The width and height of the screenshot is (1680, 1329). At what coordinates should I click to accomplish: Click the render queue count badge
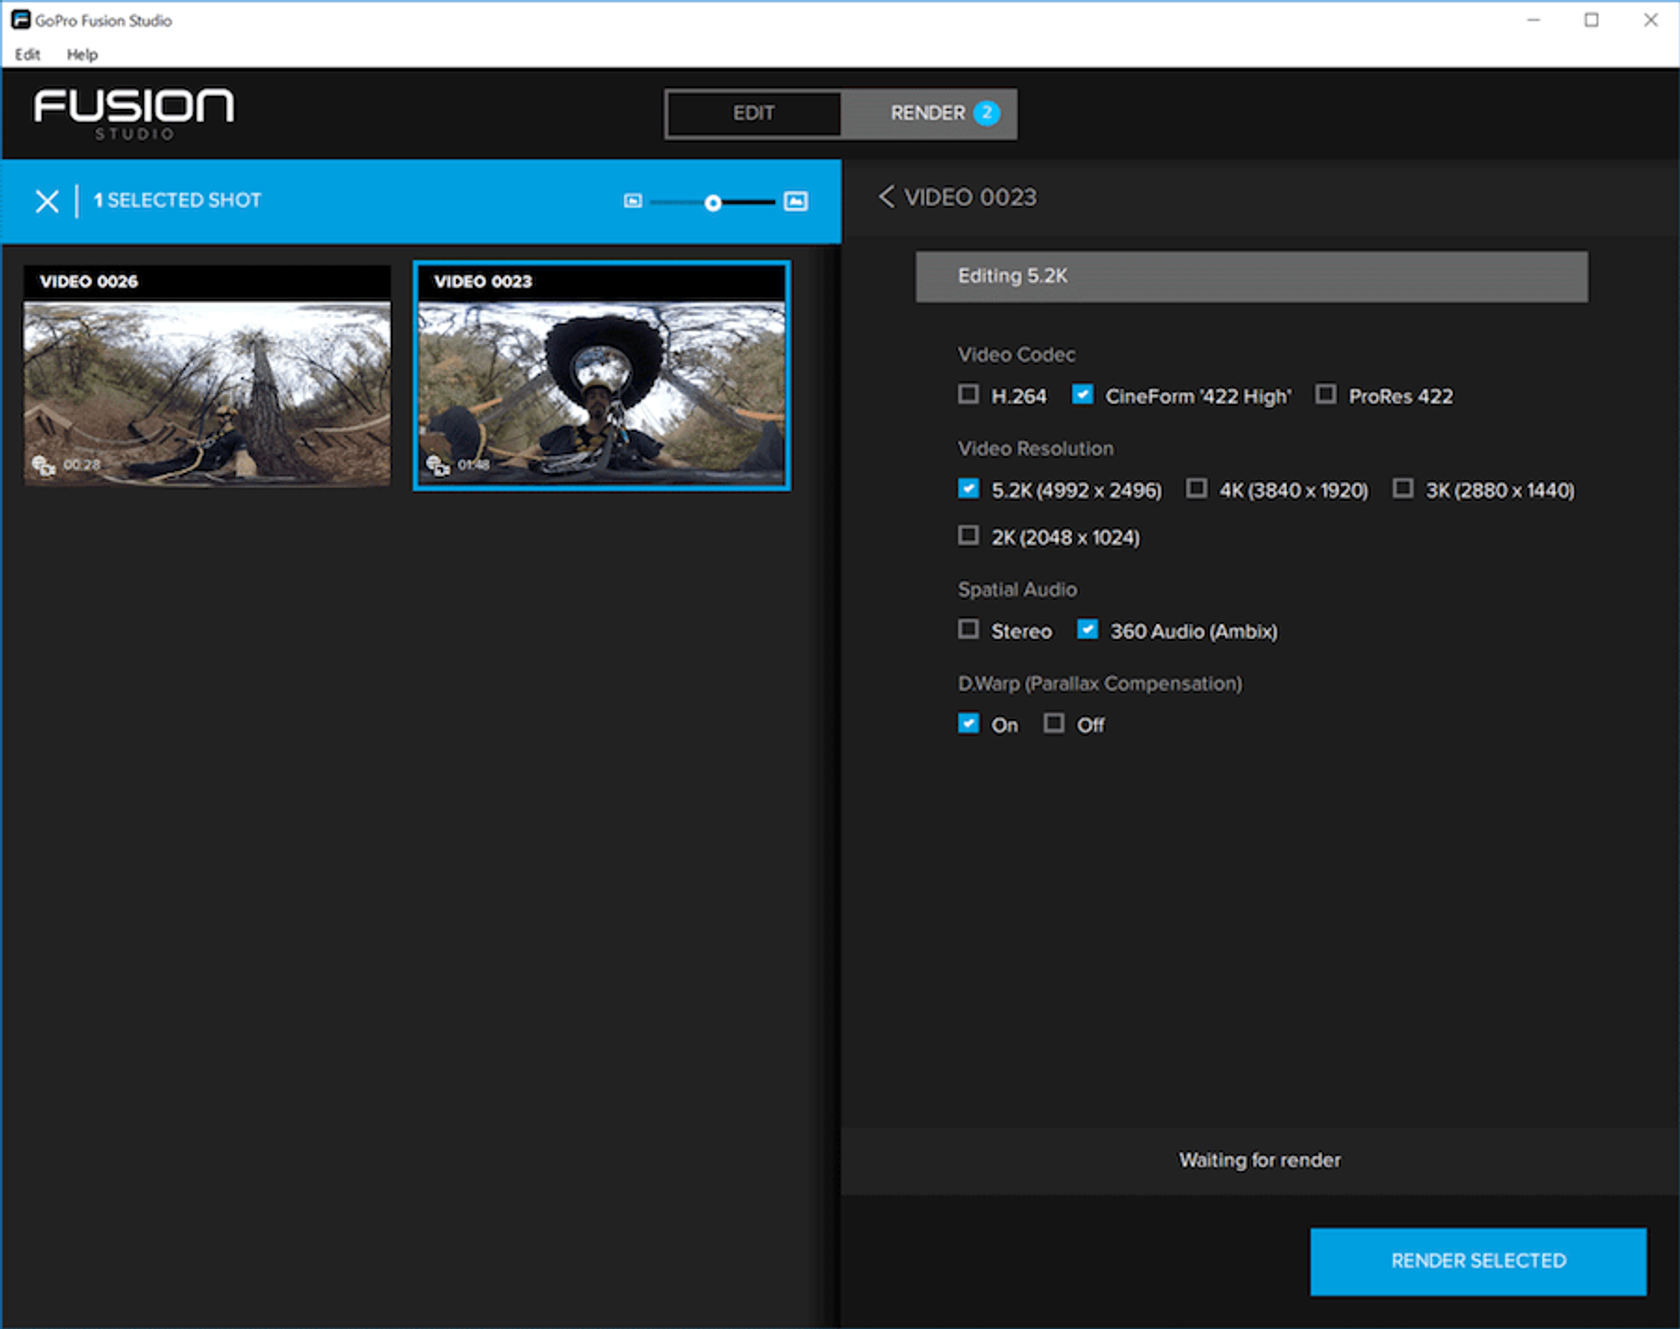986,113
